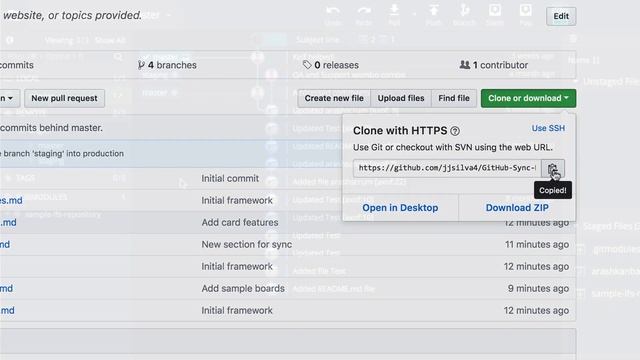Click Create new file
The height and width of the screenshot is (360, 640).
pyautogui.click(x=334, y=98)
